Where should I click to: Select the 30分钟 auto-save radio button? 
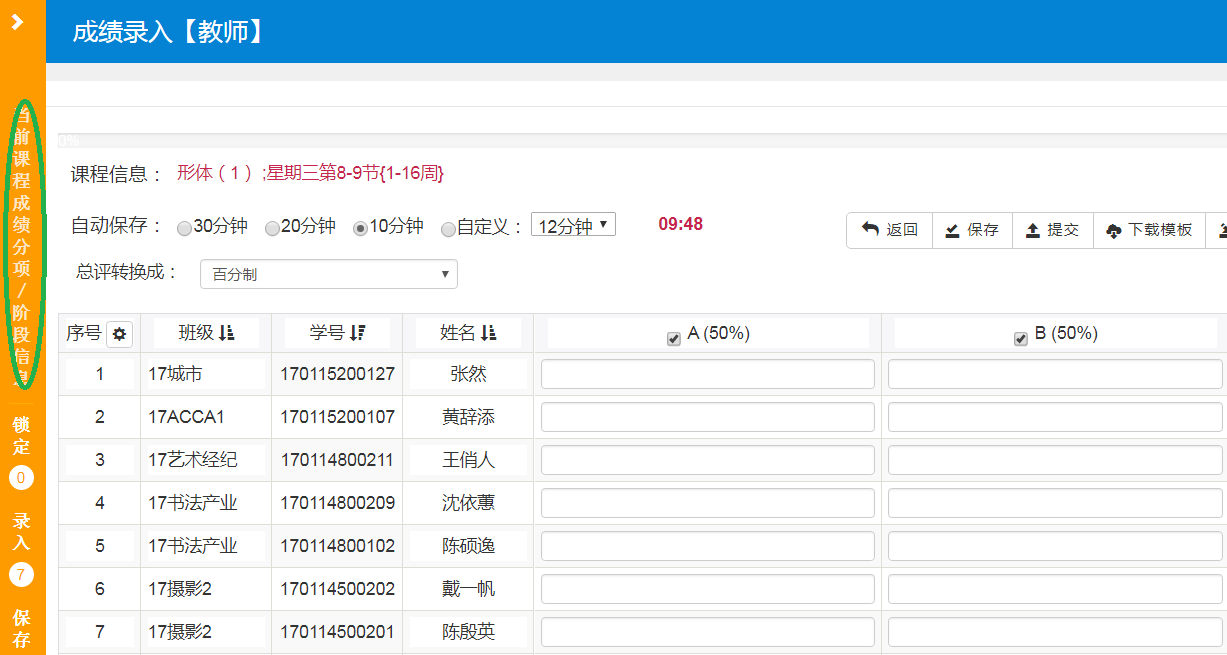(x=184, y=228)
